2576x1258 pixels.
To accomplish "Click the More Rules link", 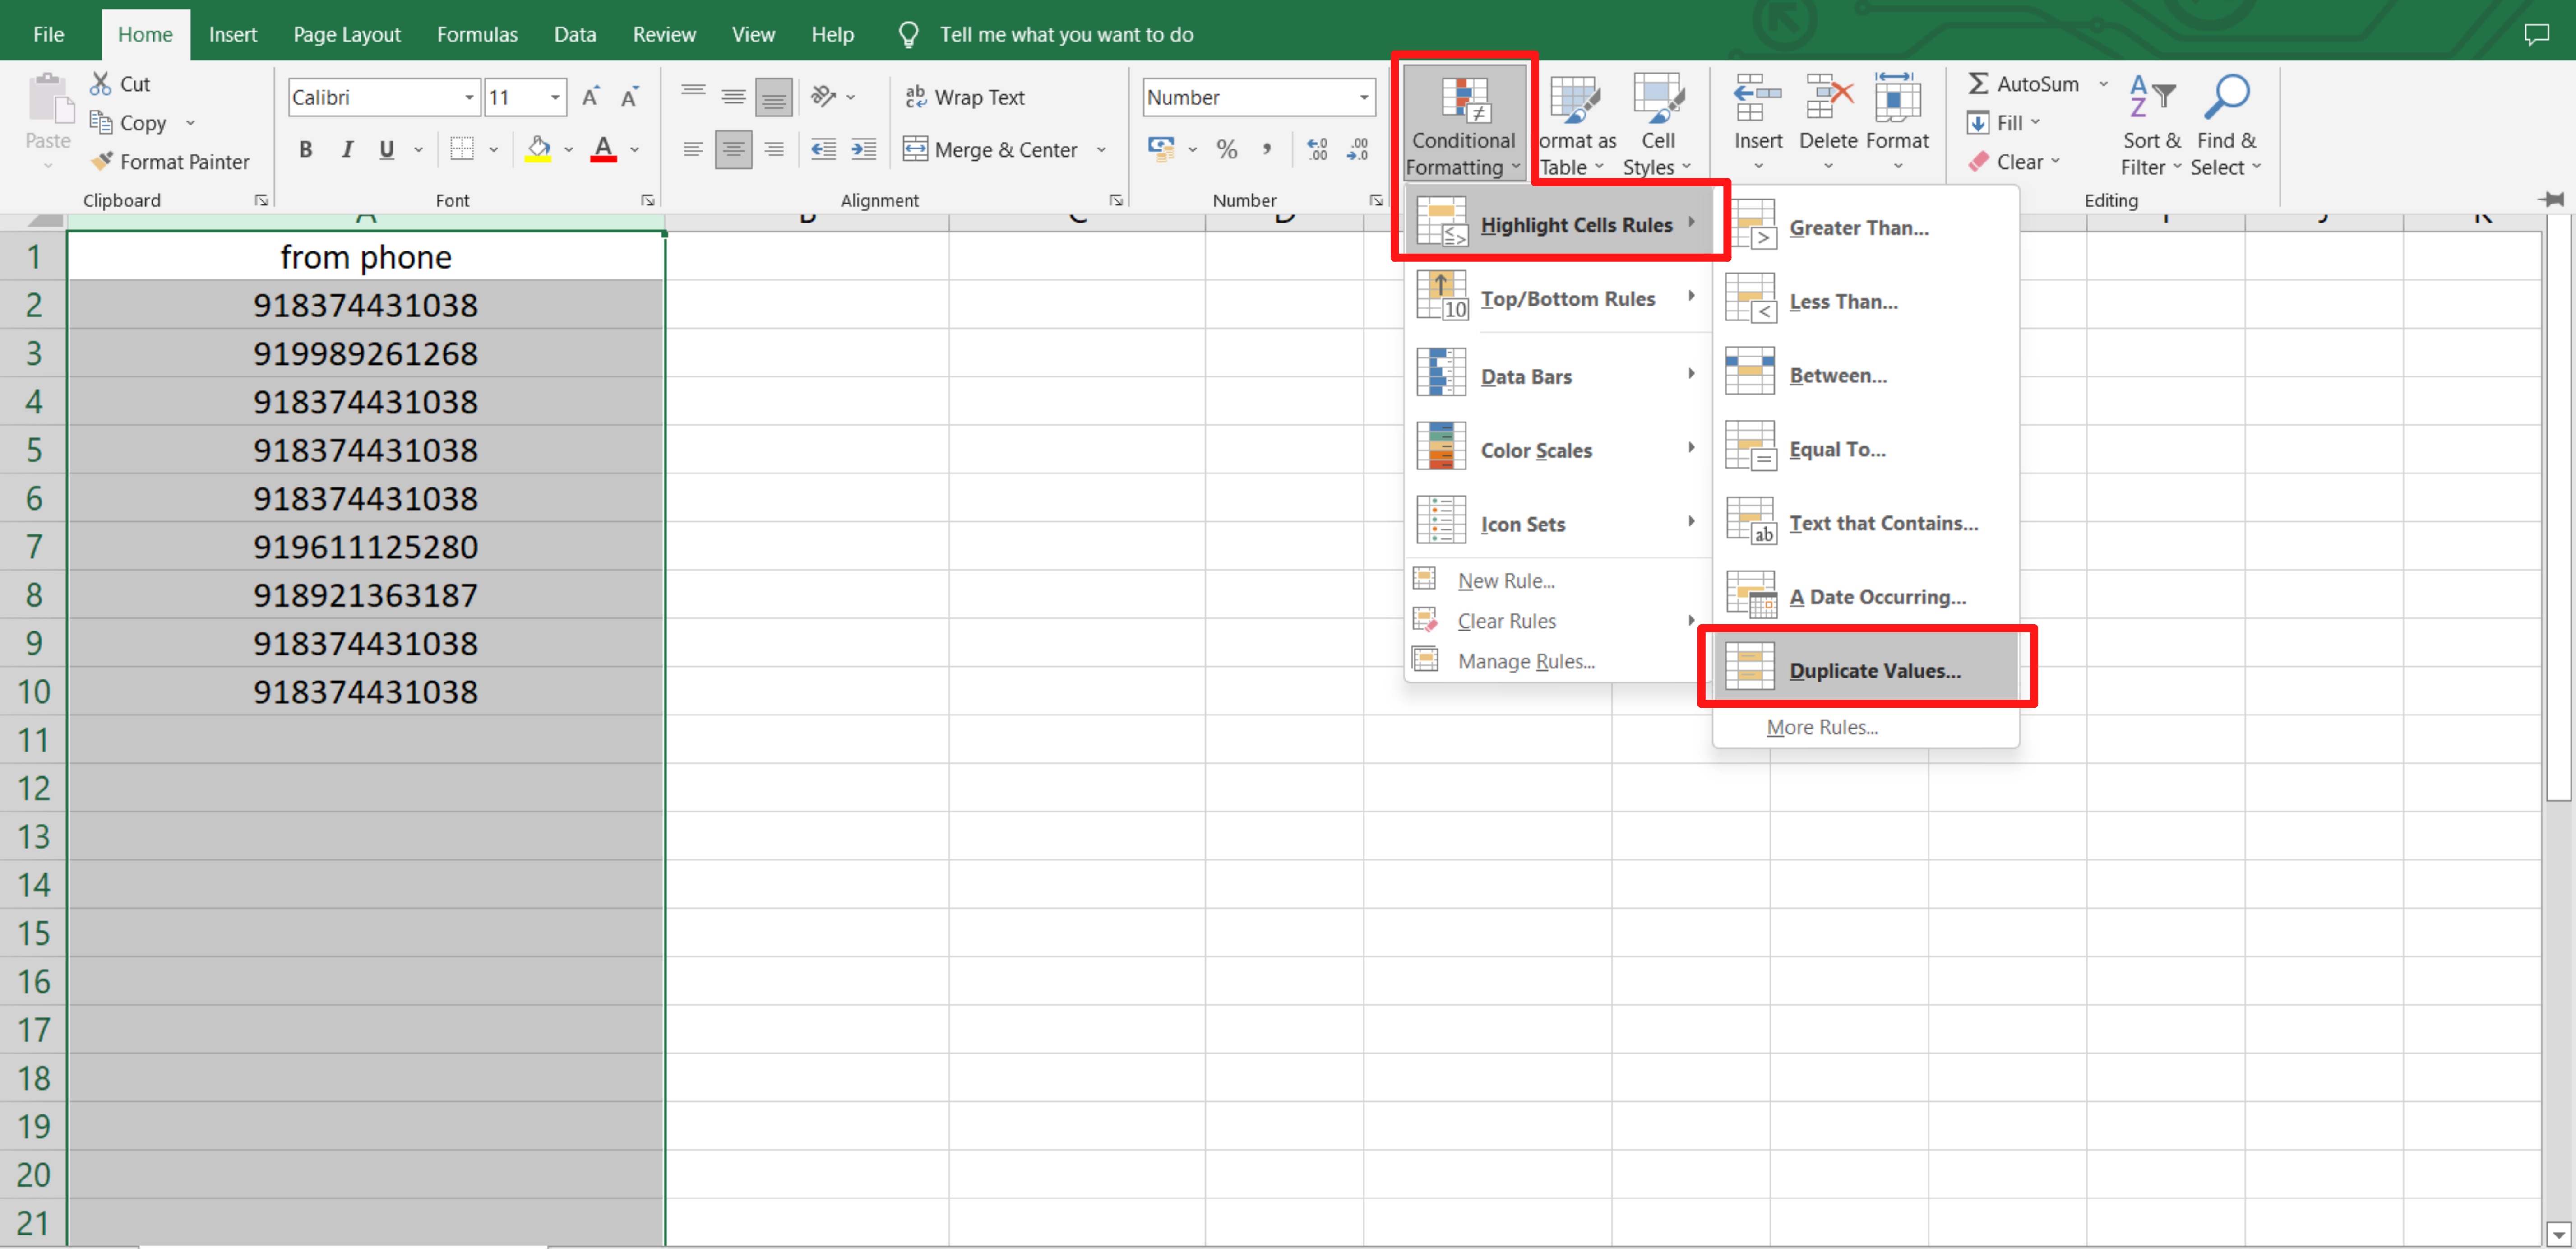I will [1821, 728].
